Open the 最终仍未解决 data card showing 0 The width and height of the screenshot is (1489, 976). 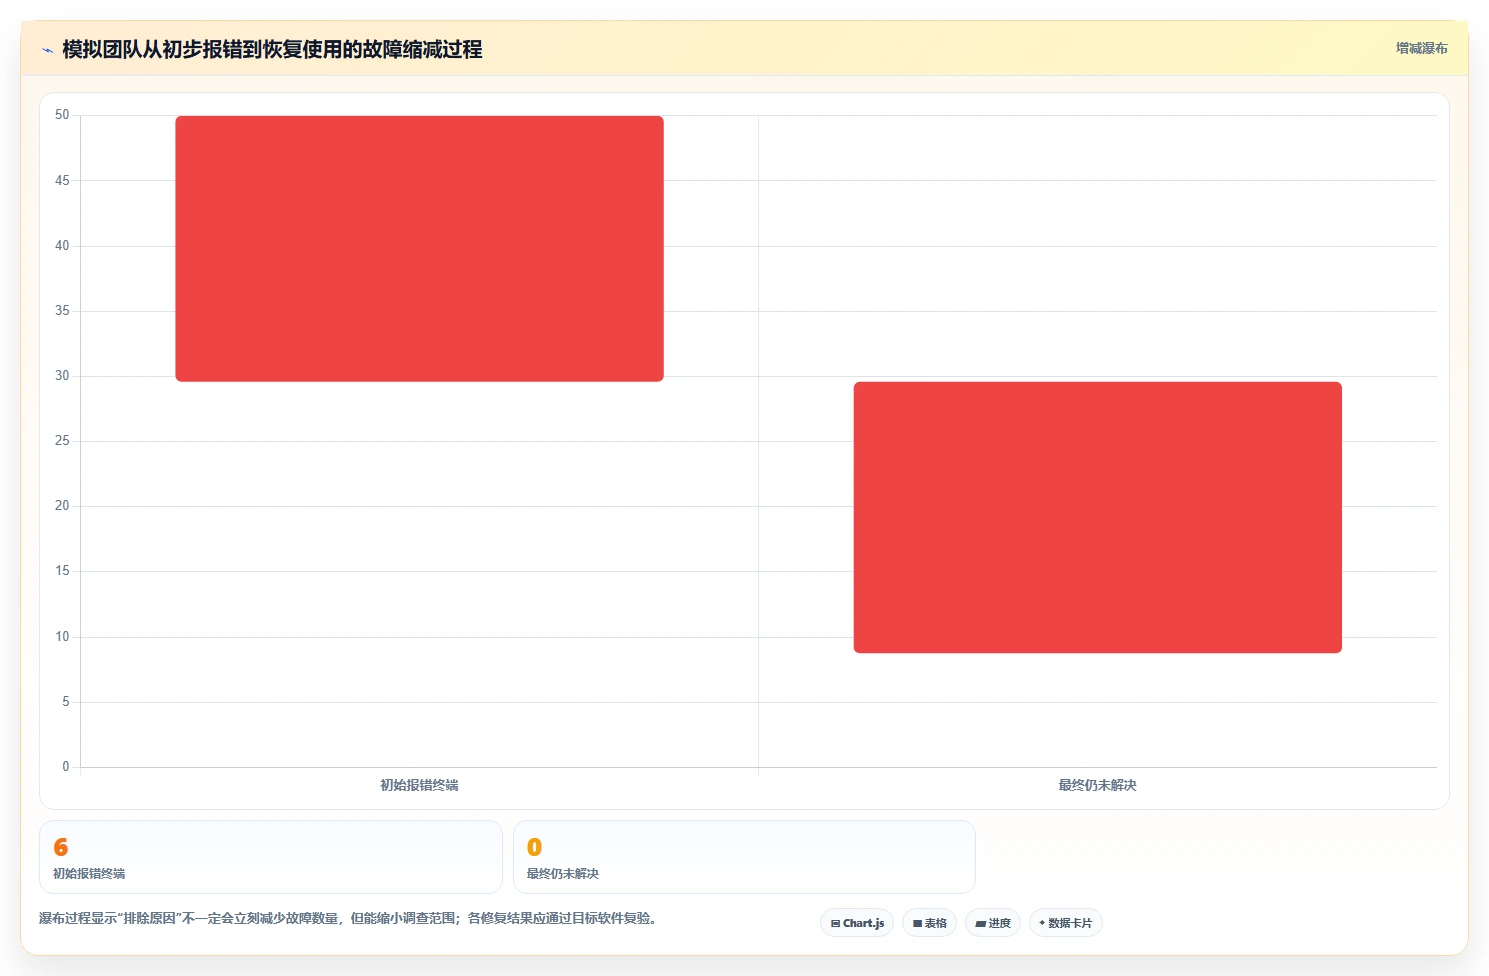[x=744, y=857]
